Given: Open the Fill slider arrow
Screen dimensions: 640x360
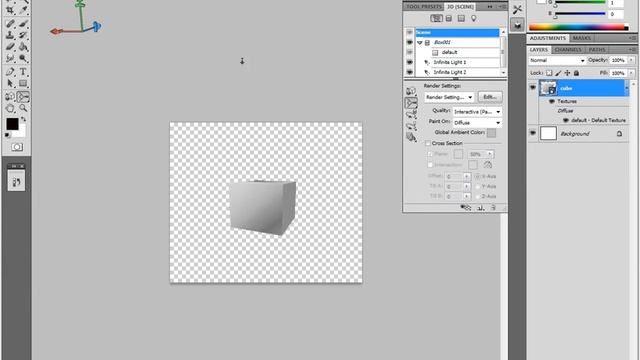Looking at the screenshot, I should pyautogui.click(x=631, y=73).
